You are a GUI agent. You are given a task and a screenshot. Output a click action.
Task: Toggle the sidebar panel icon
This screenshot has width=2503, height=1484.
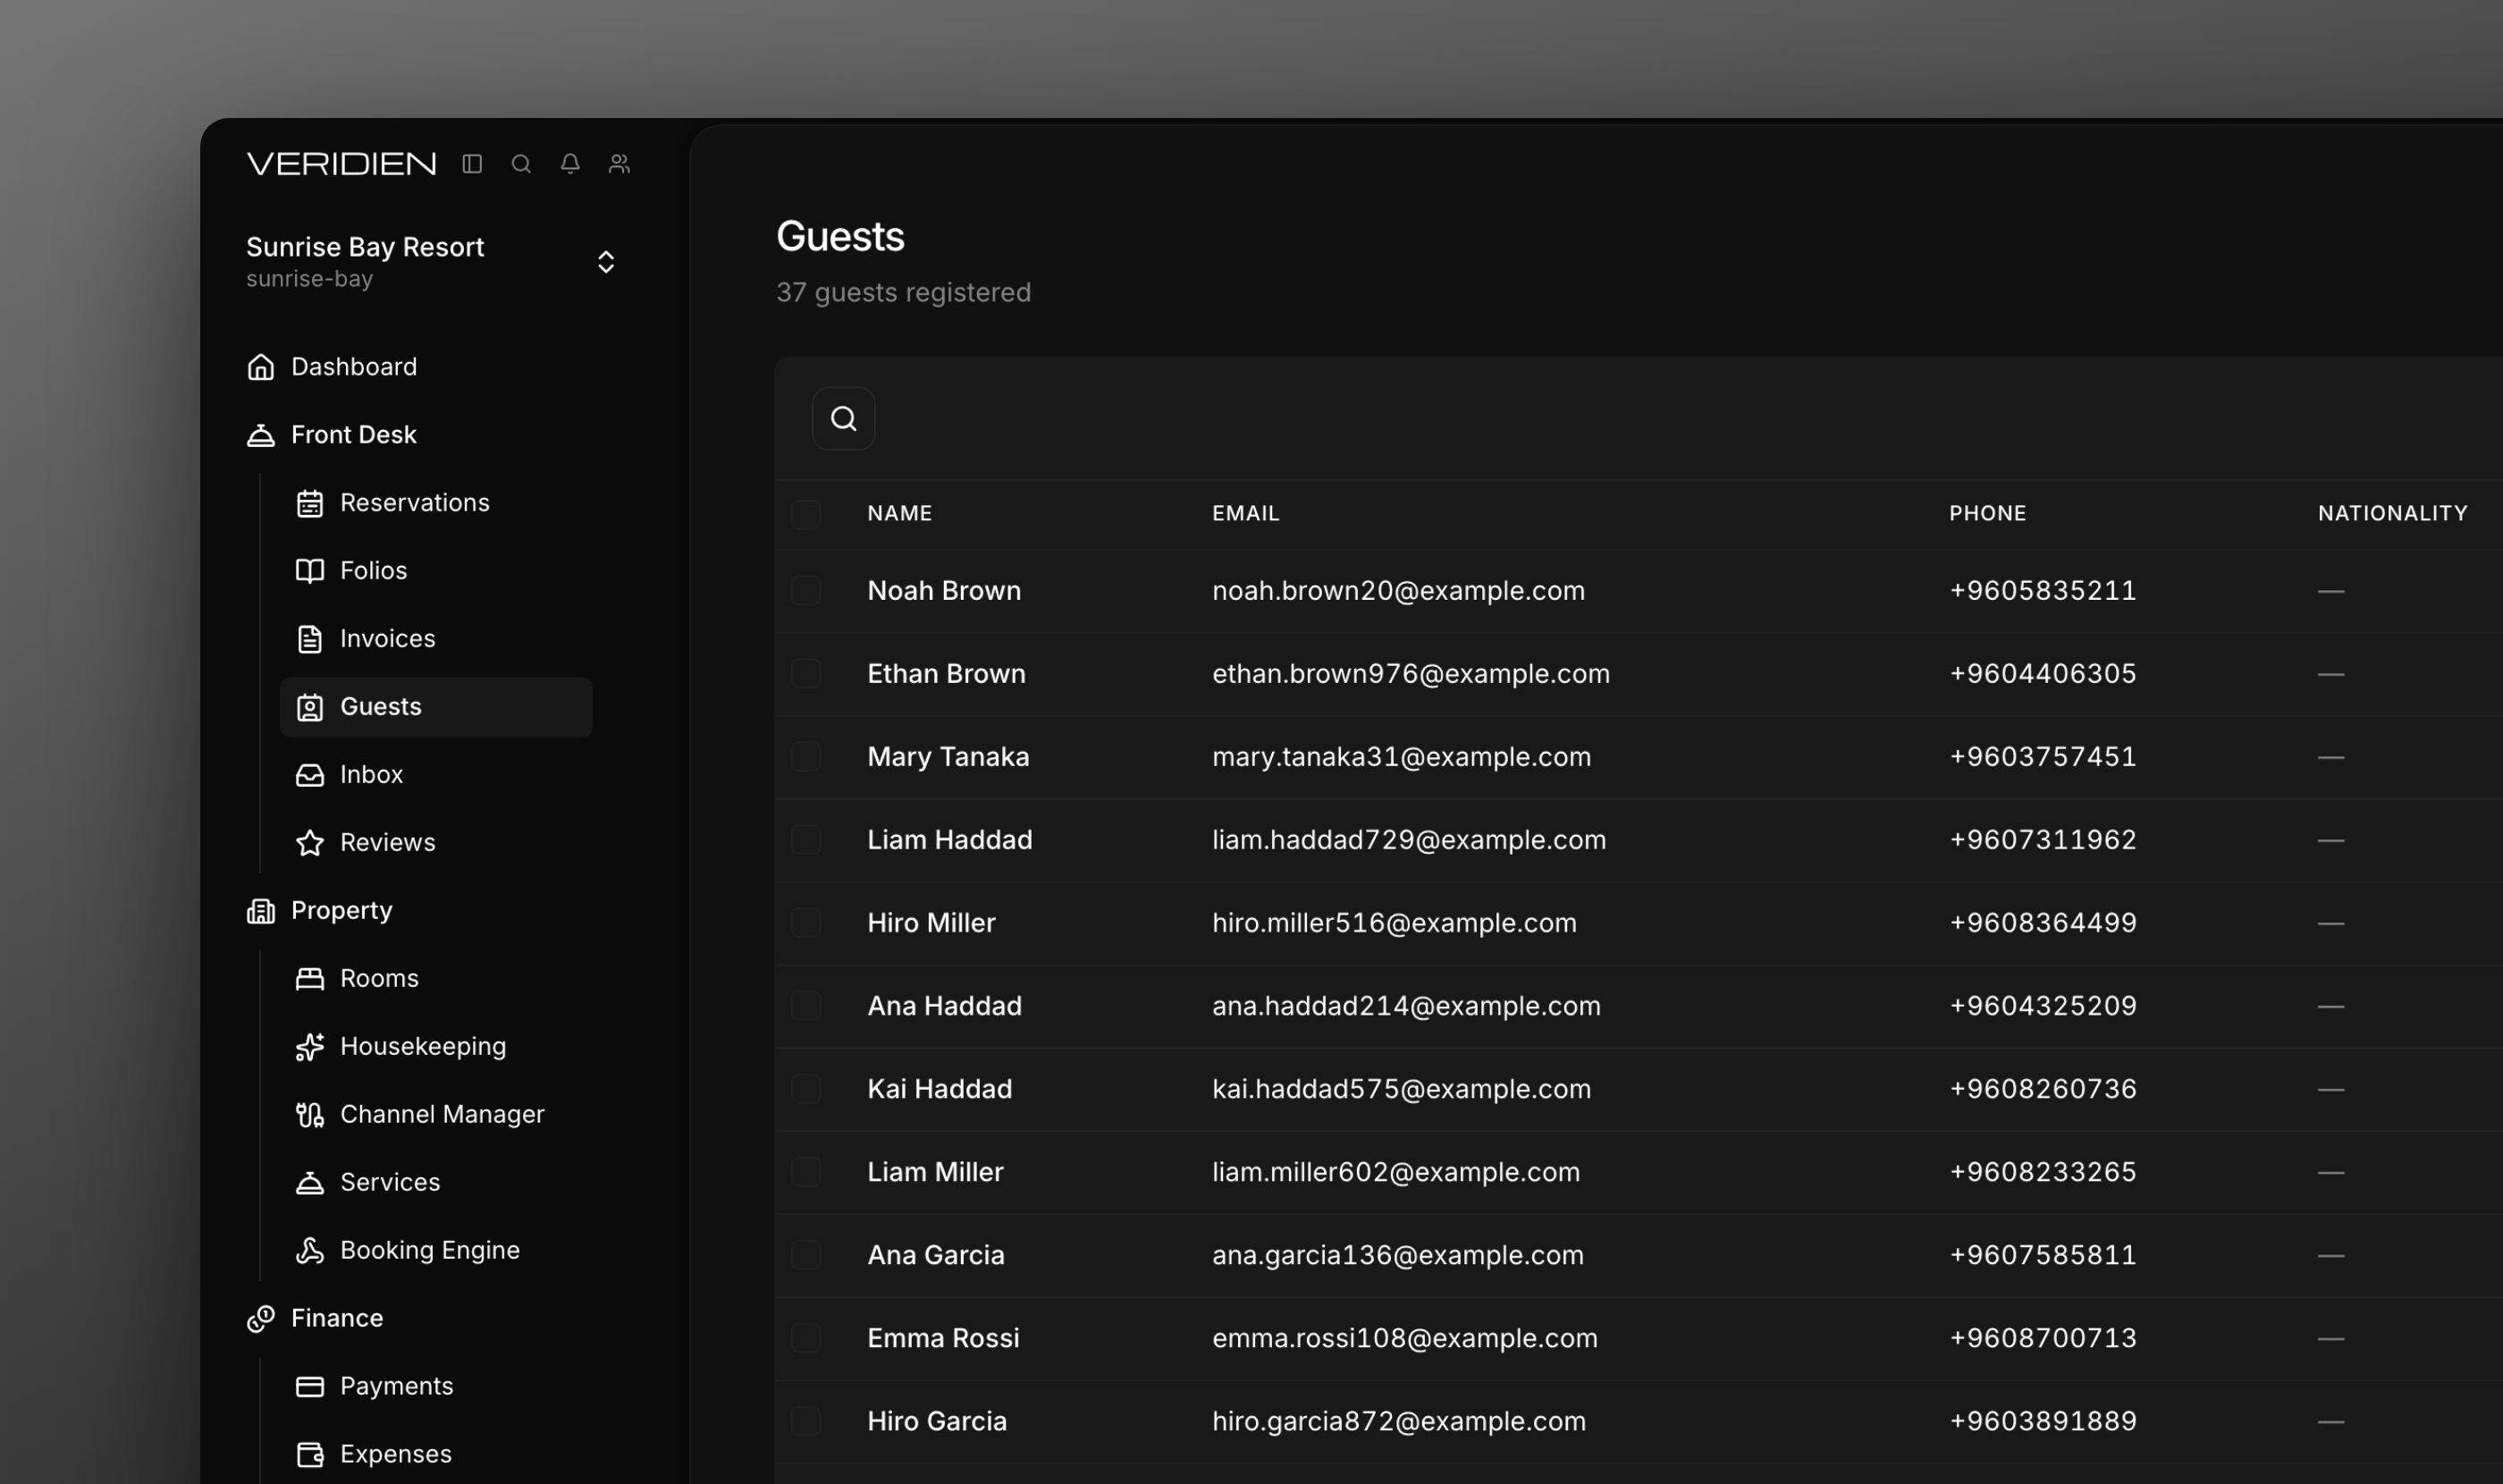click(x=472, y=163)
